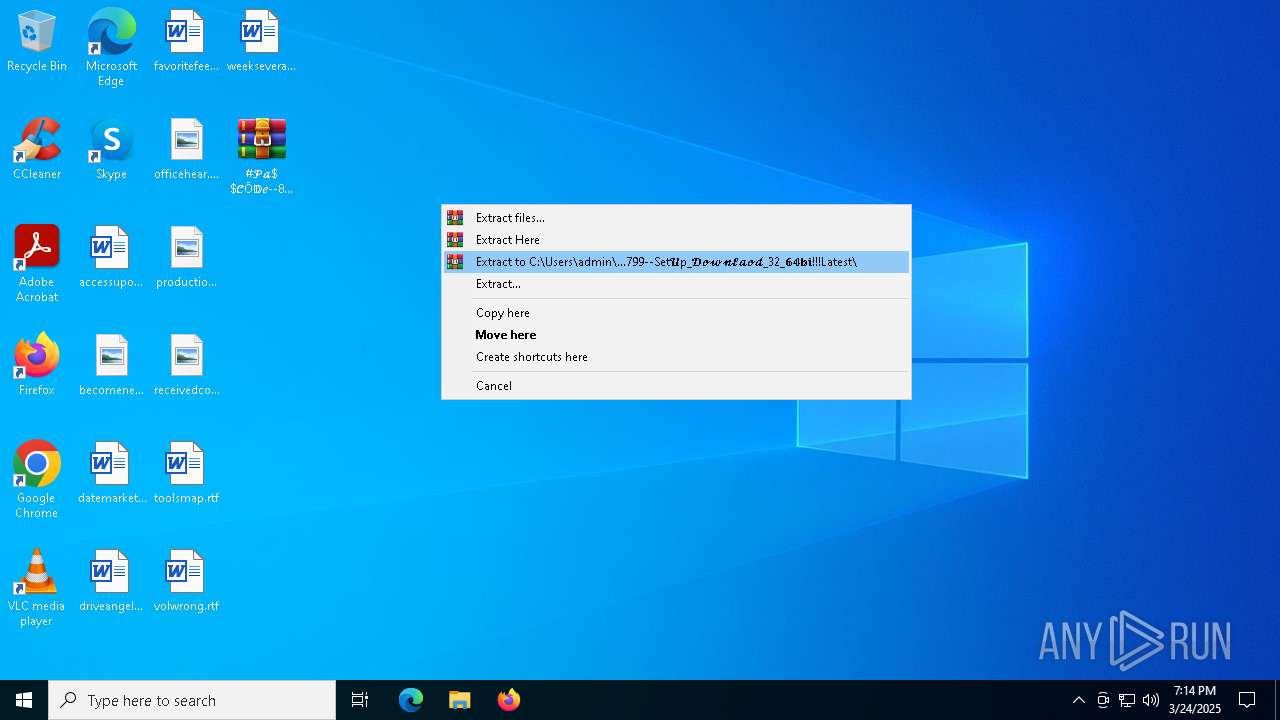The width and height of the screenshot is (1280, 720).
Task: Open File Explorer from the taskbar
Action: (x=459, y=700)
